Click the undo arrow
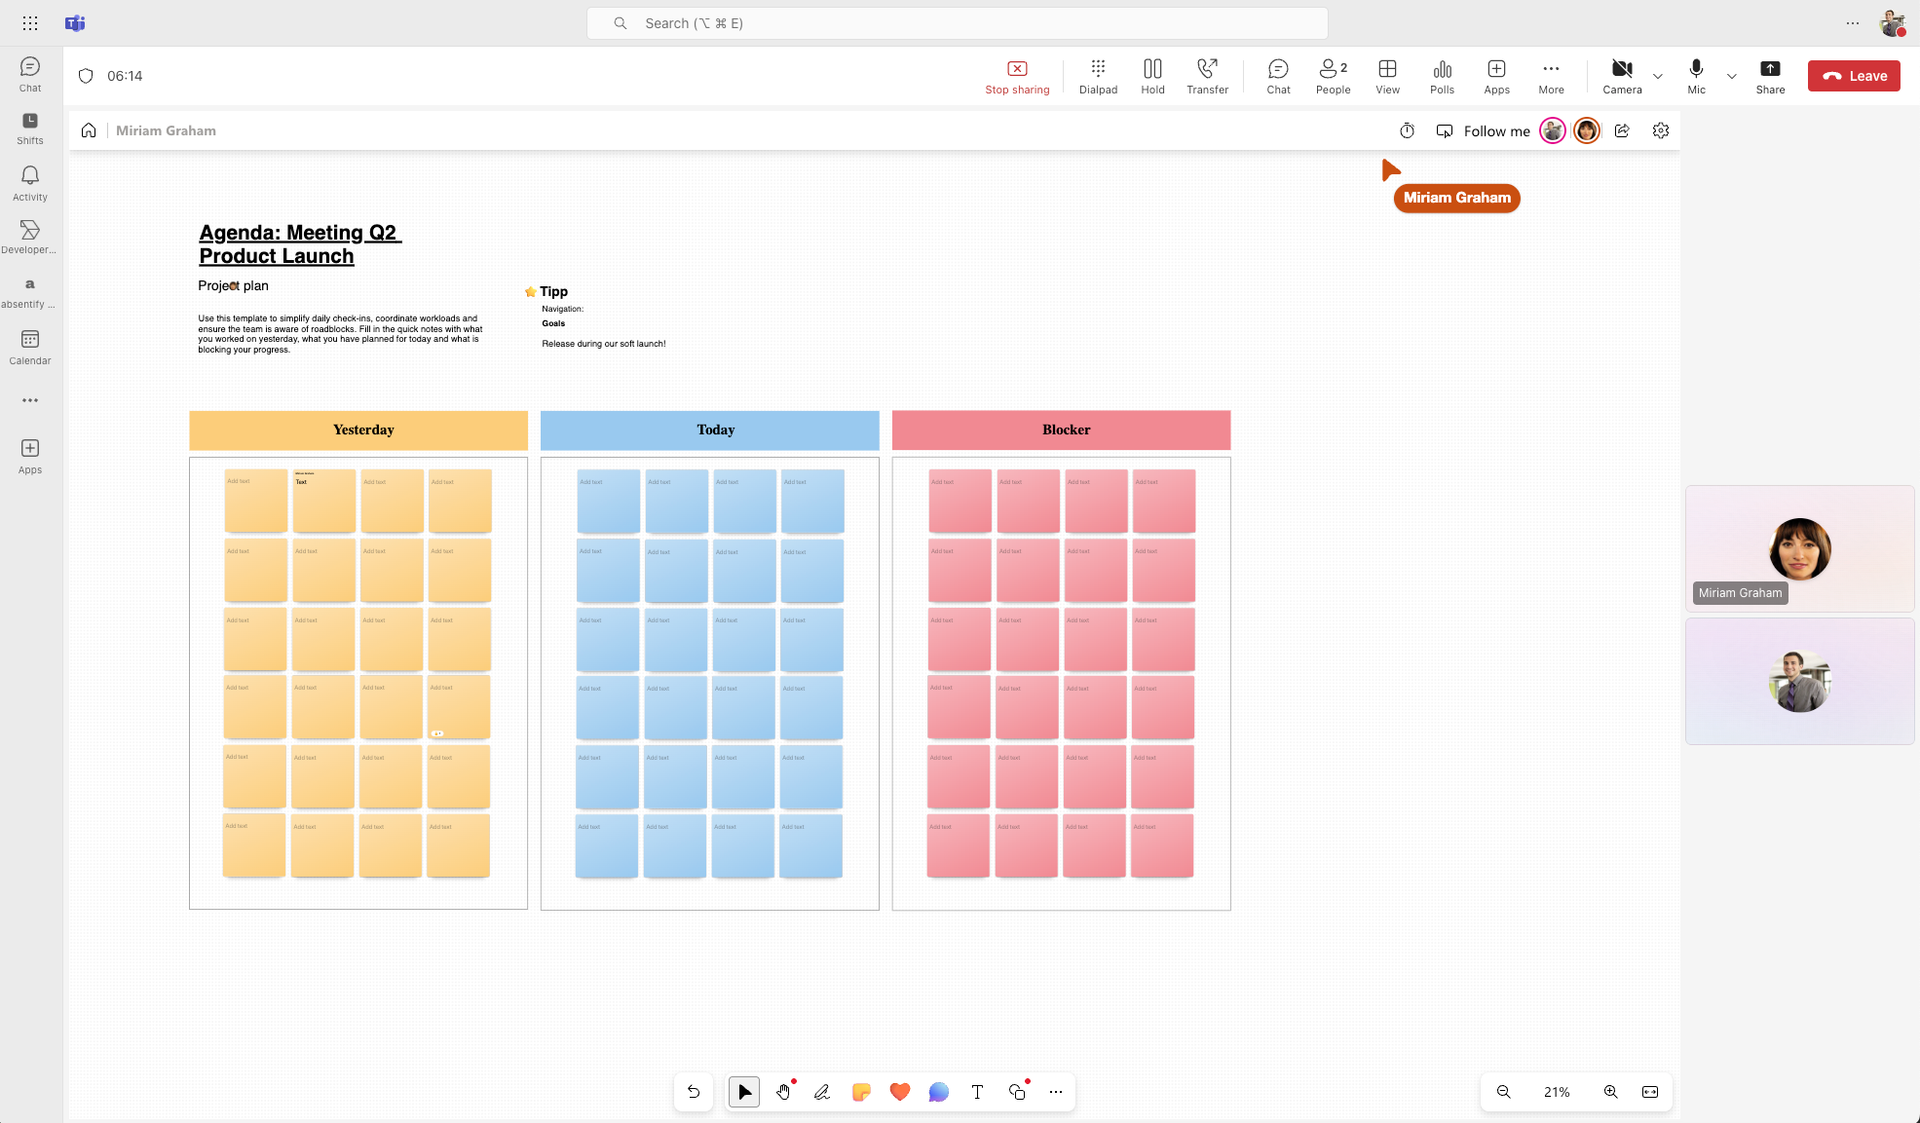Viewport: 1920px width, 1123px height. pyautogui.click(x=693, y=1092)
